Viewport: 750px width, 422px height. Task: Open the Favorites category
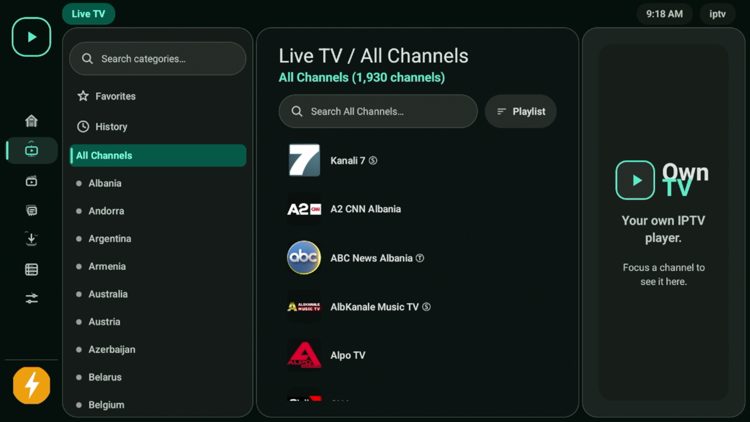click(158, 96)
